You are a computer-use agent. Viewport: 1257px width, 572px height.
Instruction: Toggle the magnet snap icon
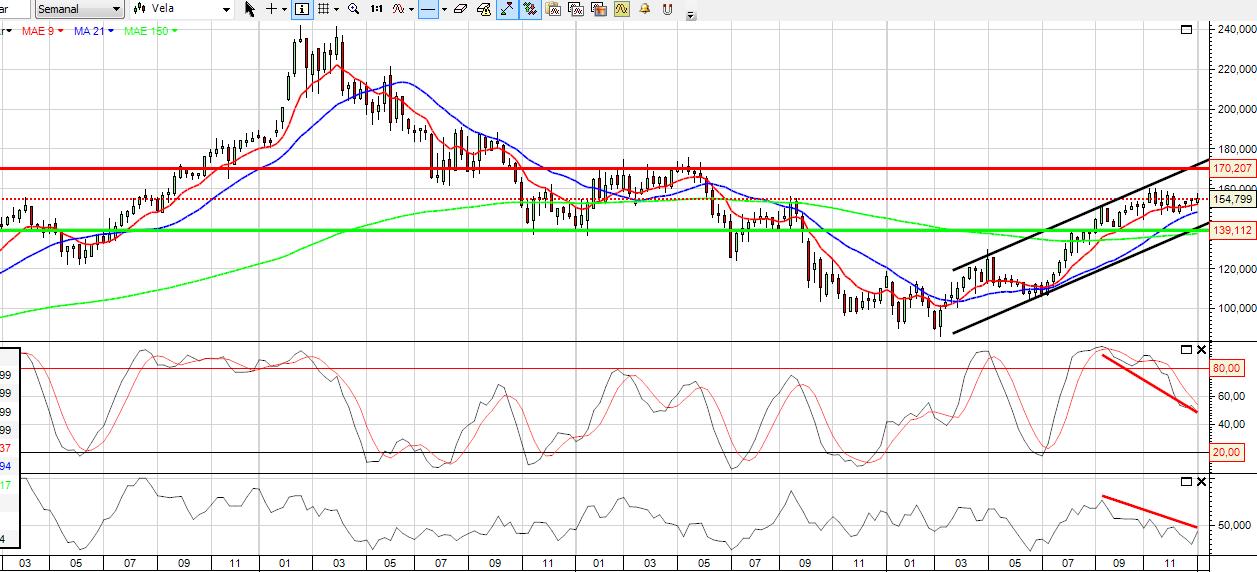[x=667, y=9]
